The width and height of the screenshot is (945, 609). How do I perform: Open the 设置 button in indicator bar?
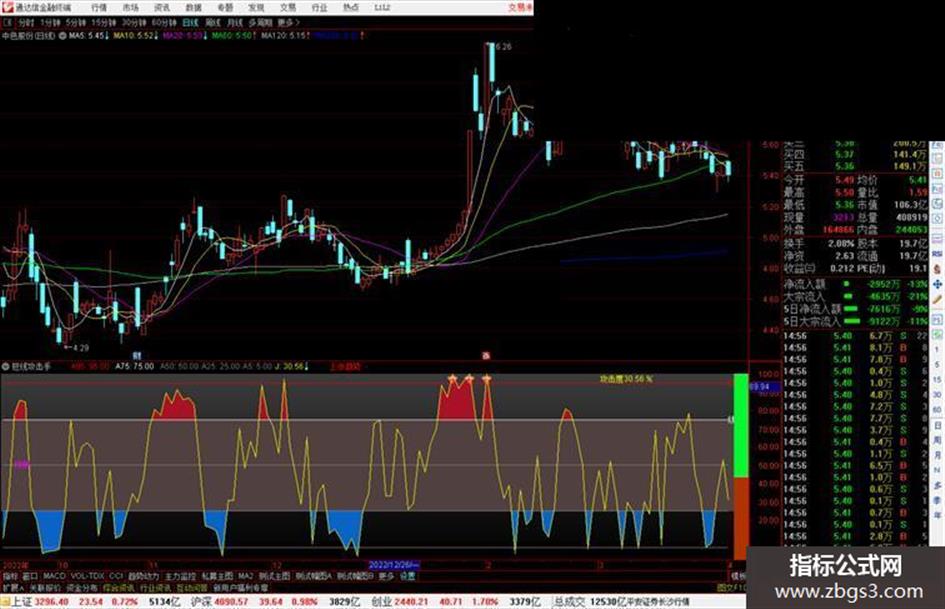coord(408,576)
